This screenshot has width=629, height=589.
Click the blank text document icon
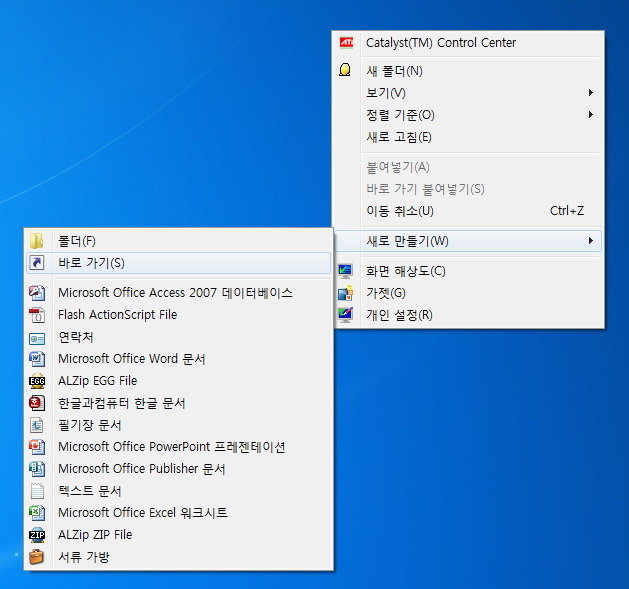click(37, 491)
